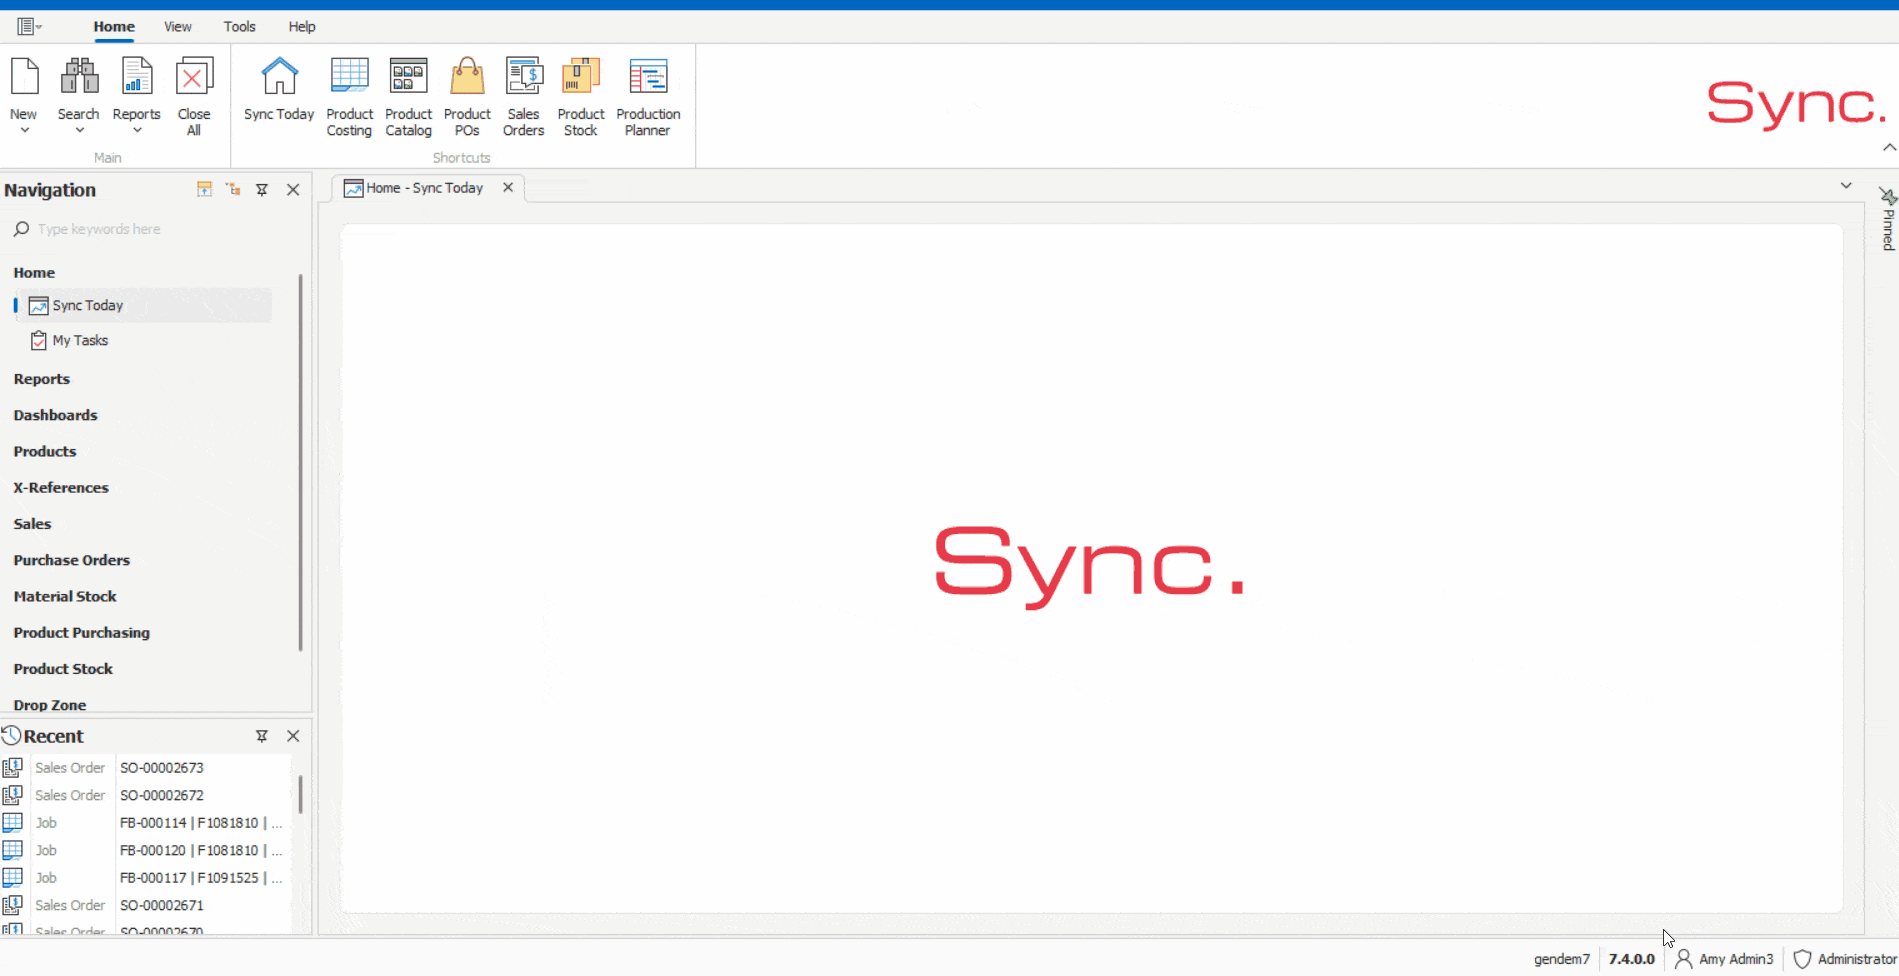Expand the Reports navigation group

coord(42,379)
